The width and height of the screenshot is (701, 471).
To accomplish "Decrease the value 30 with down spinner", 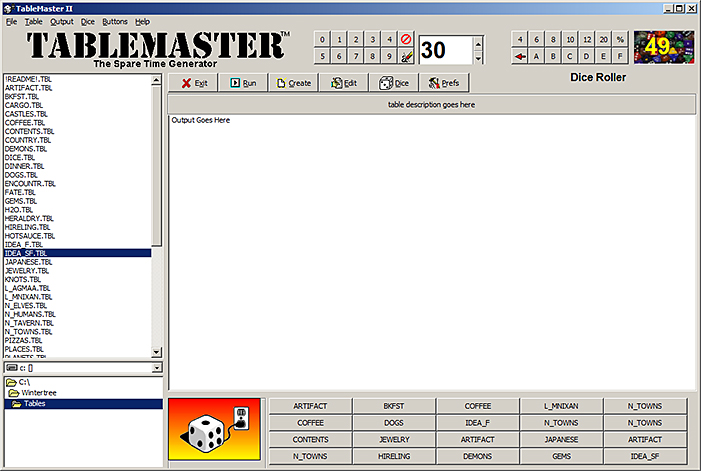I will coord(478,57).
